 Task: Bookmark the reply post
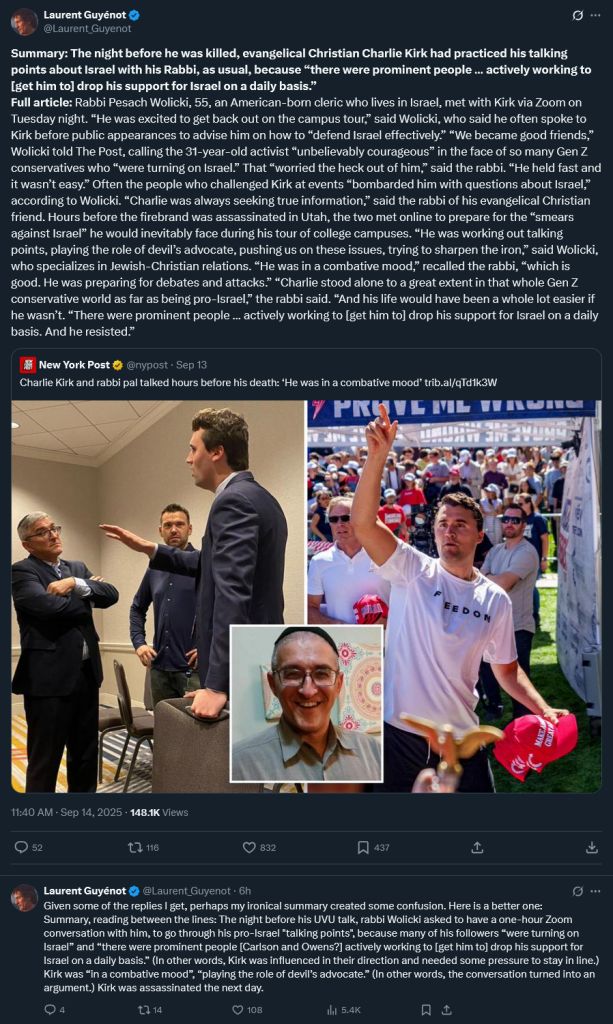426,1010
